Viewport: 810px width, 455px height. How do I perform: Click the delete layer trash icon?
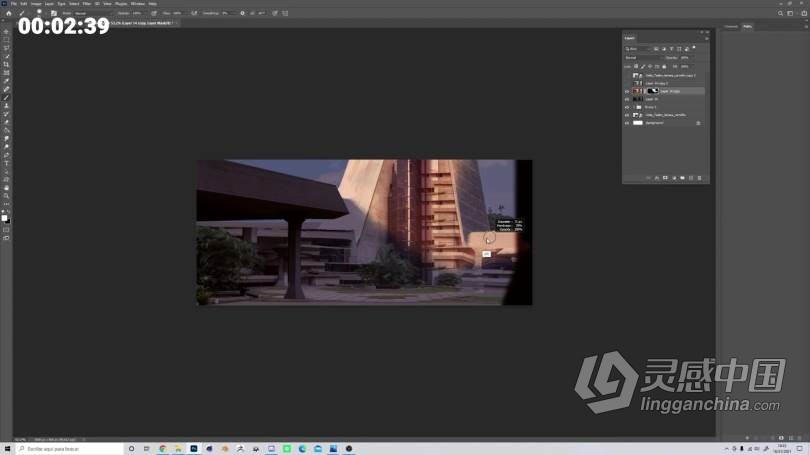coord(700,178)
